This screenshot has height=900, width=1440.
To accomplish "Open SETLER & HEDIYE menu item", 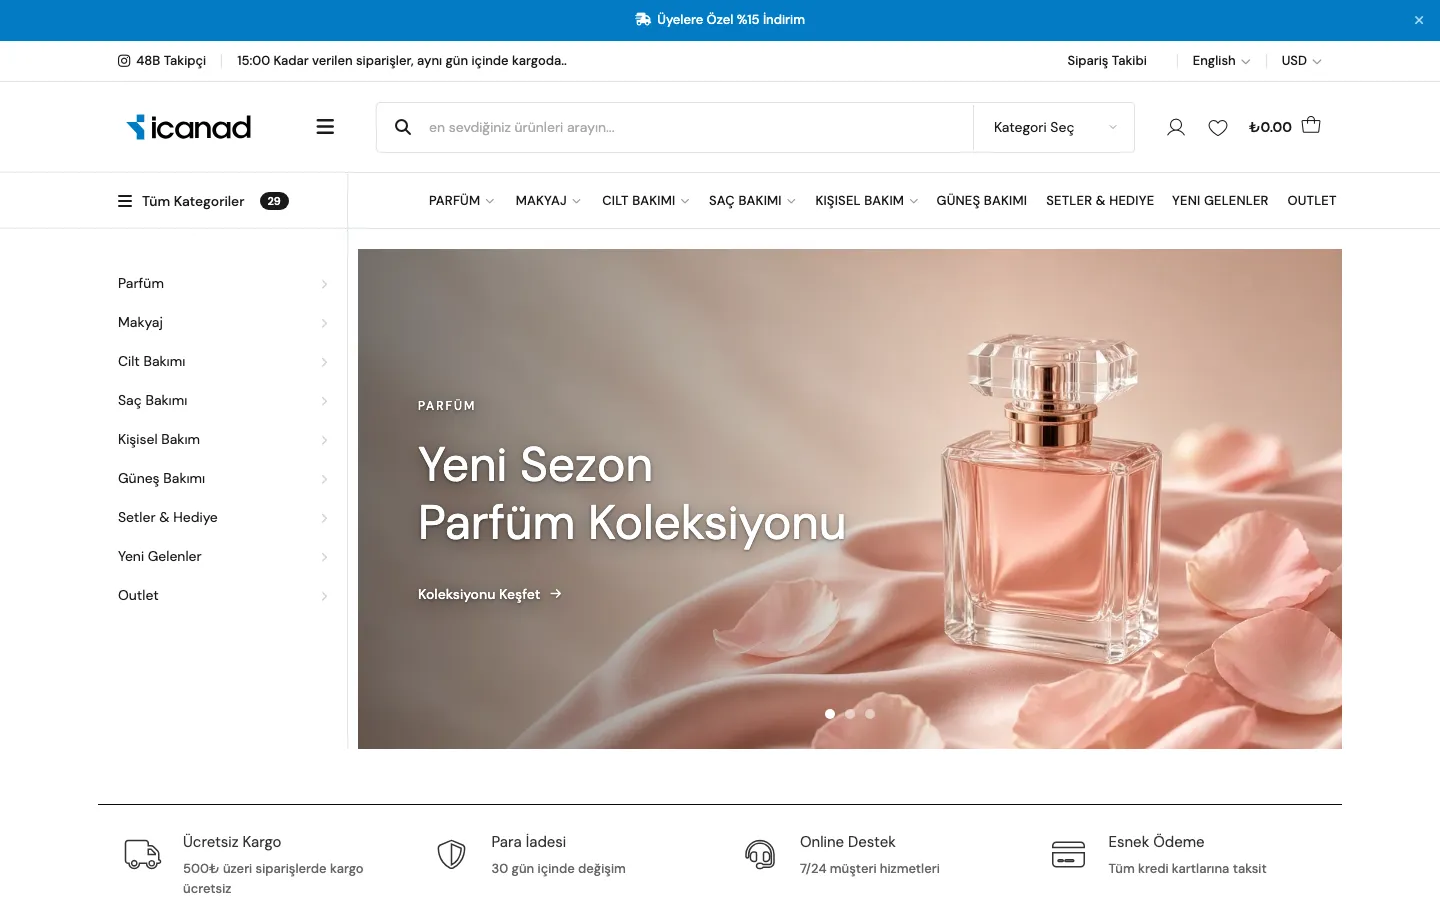I will pyautogui.click(x=1100, y=201).
